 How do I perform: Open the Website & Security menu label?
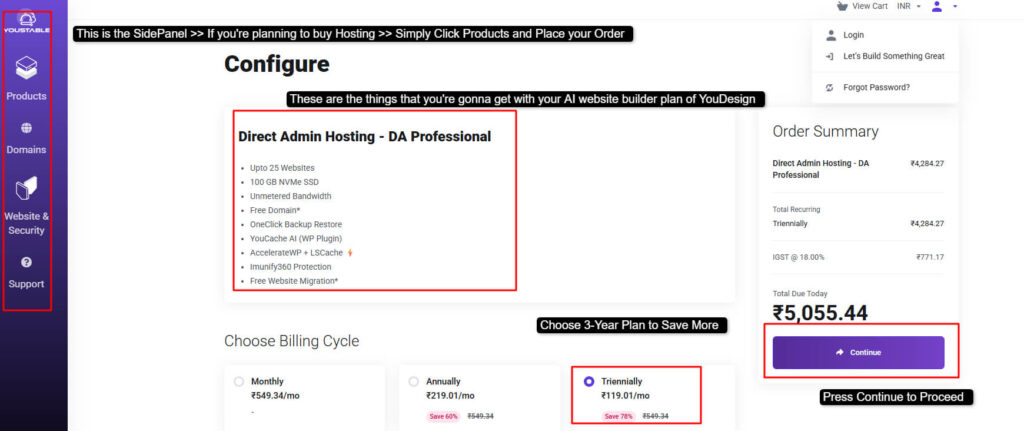click(x=26, y=223)
